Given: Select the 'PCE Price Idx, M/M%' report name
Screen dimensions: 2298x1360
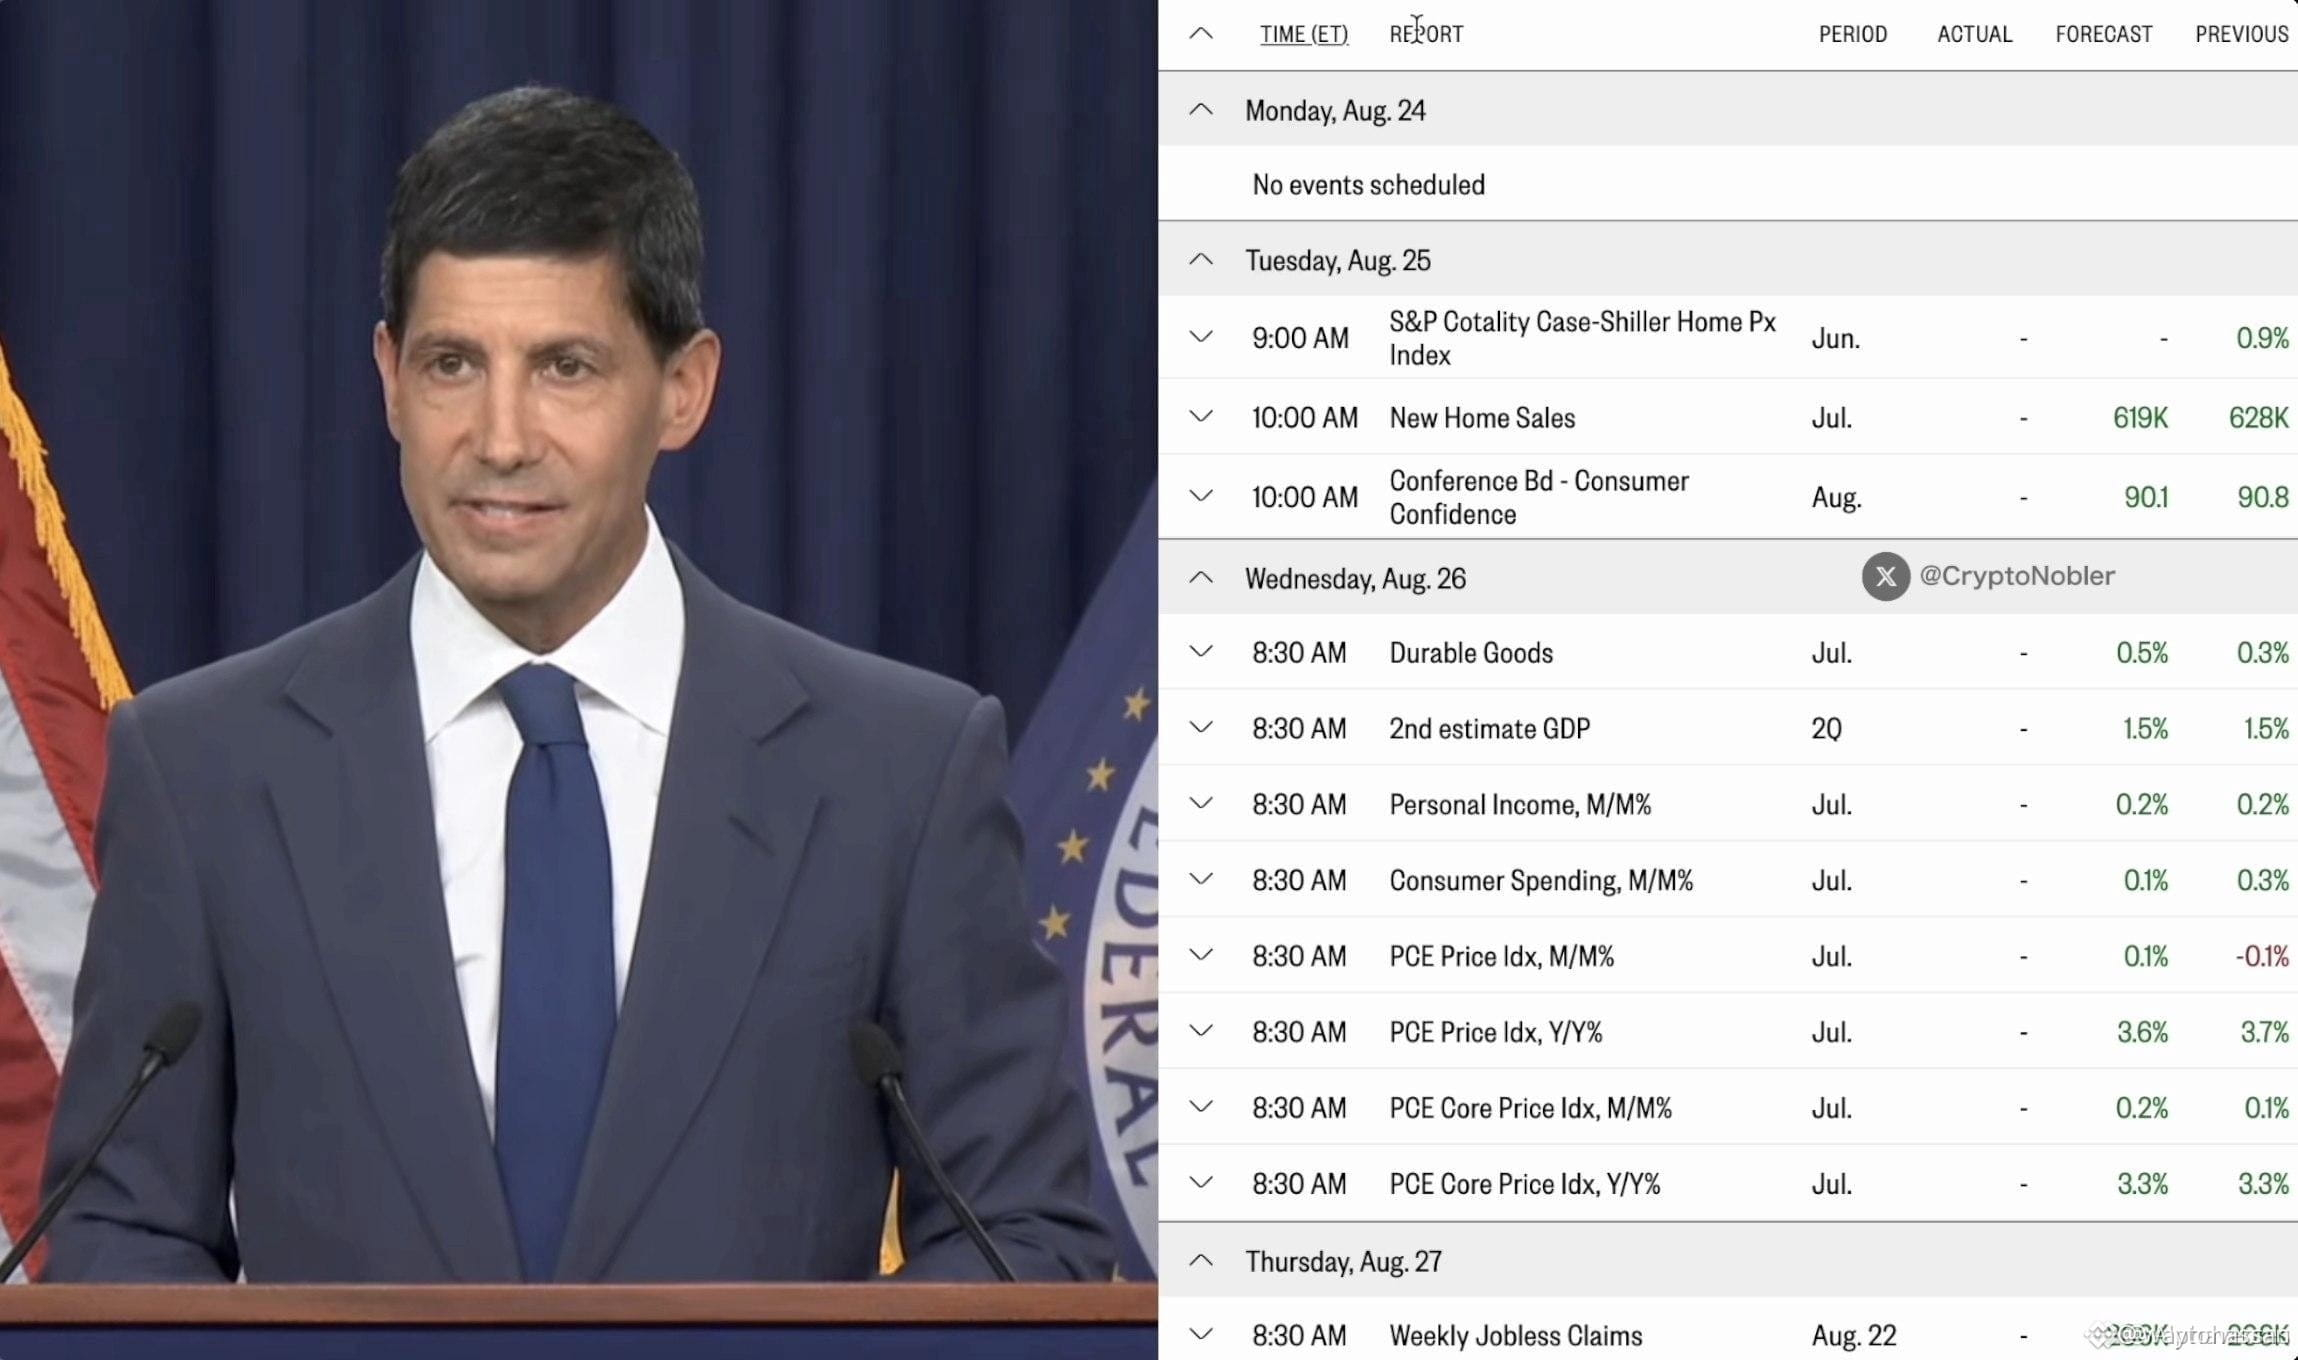Looking at the screenshot, I should [1501, 957].
